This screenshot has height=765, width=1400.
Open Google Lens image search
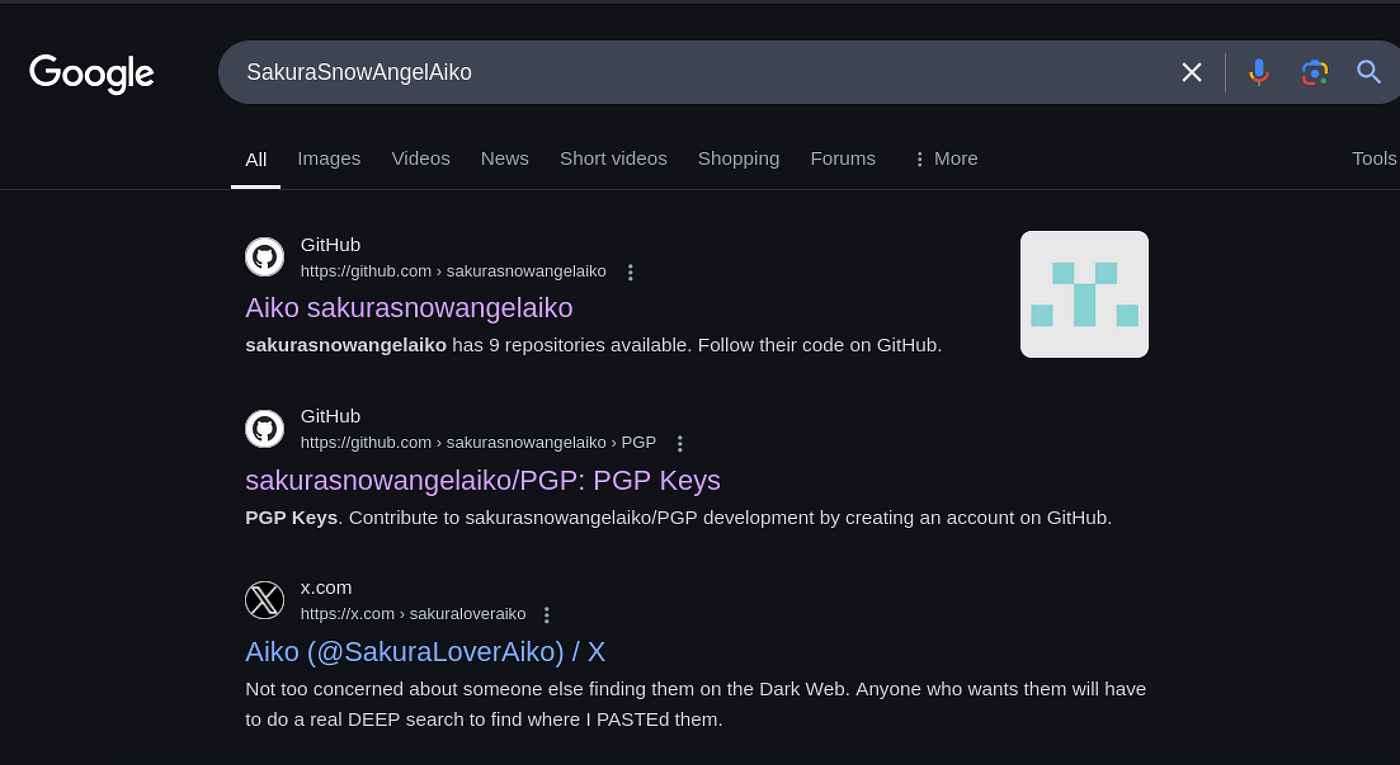1314,72
